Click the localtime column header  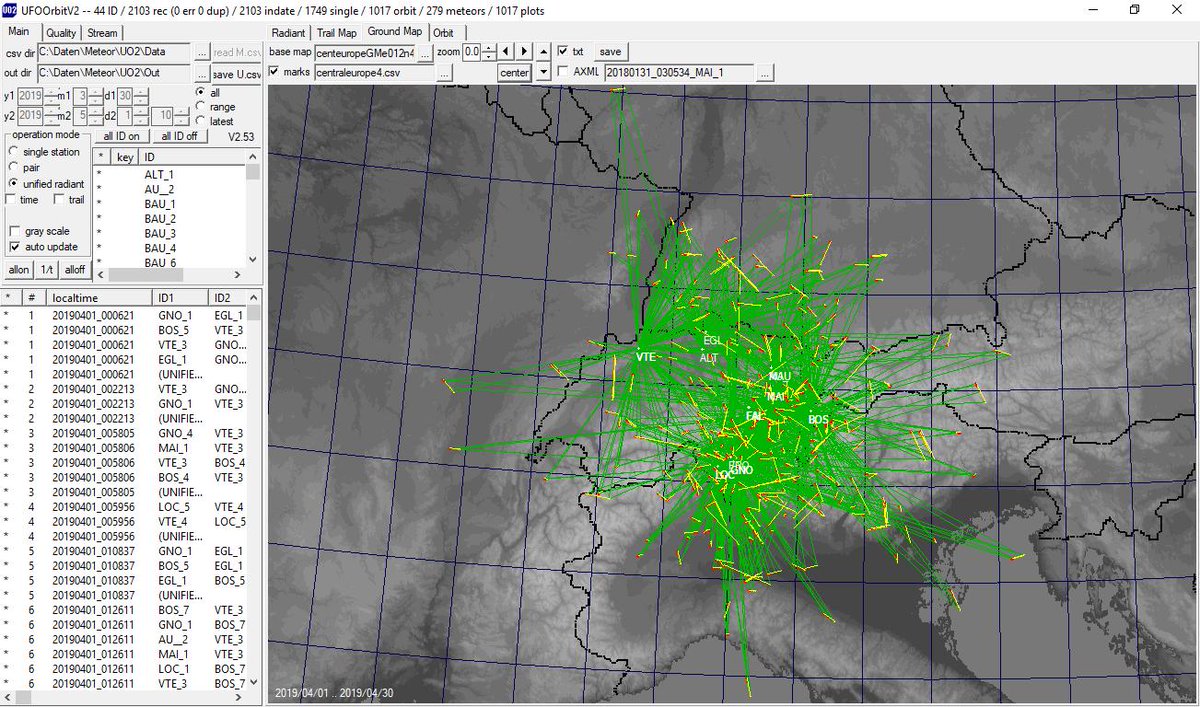(100, 298)
